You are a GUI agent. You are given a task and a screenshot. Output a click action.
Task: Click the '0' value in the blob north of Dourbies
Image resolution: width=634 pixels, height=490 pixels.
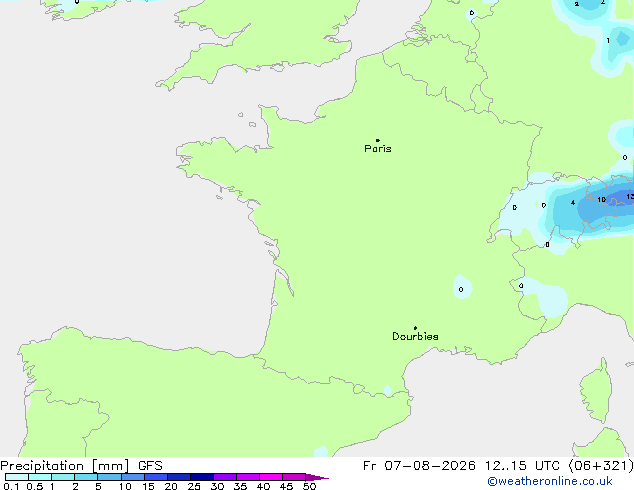461,289
